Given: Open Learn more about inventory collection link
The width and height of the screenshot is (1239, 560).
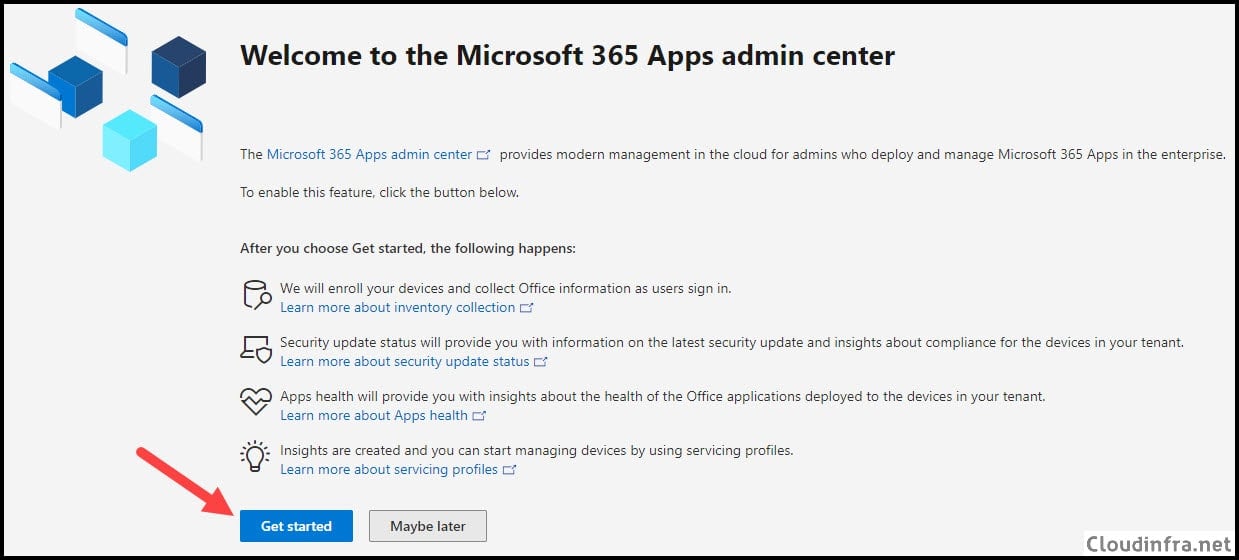Looking at the screenshot, I should (x=398, y=308).
